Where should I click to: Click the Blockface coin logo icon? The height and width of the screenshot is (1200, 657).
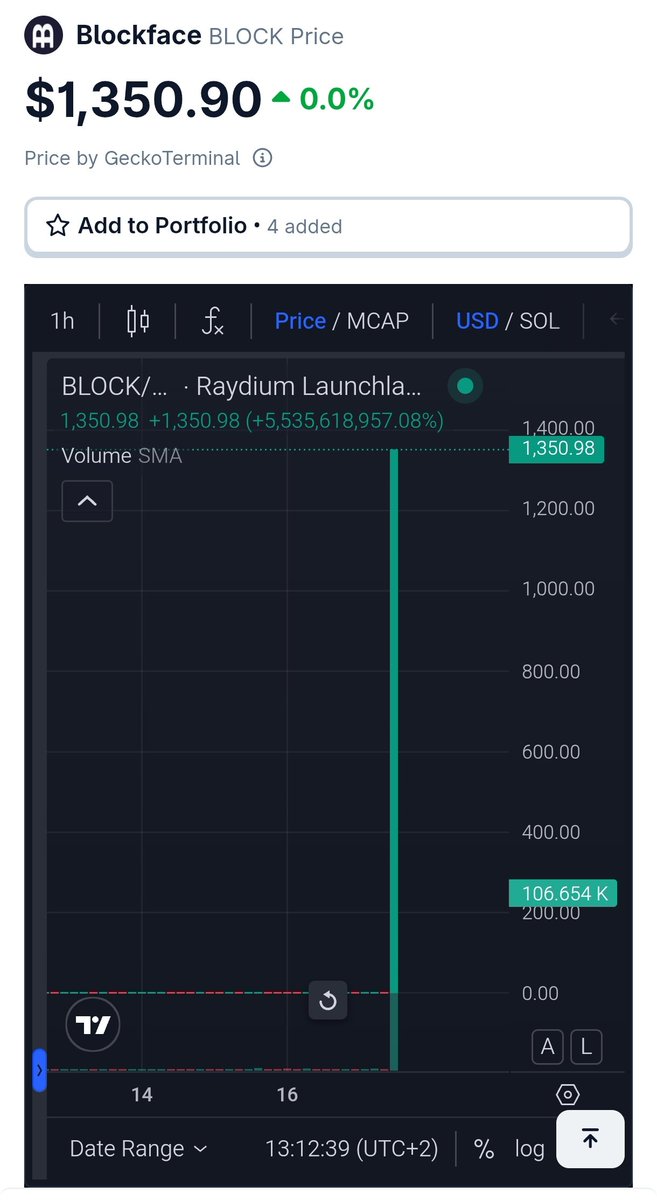42,35
